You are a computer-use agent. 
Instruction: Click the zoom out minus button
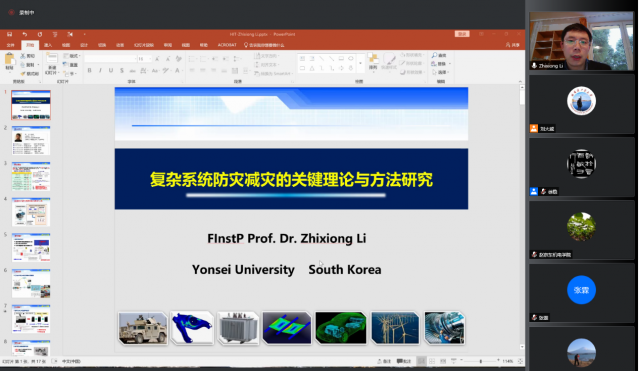pos(462,361)
